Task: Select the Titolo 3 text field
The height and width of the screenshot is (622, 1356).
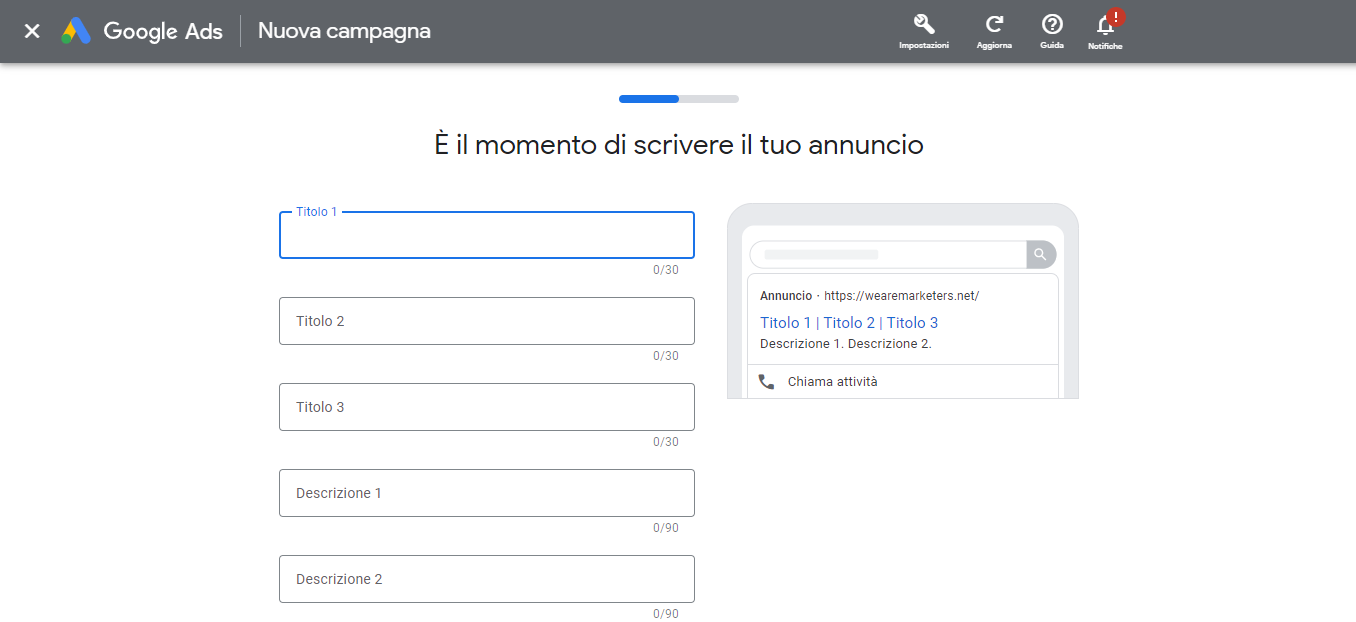Action: click(x=486, y=407)
